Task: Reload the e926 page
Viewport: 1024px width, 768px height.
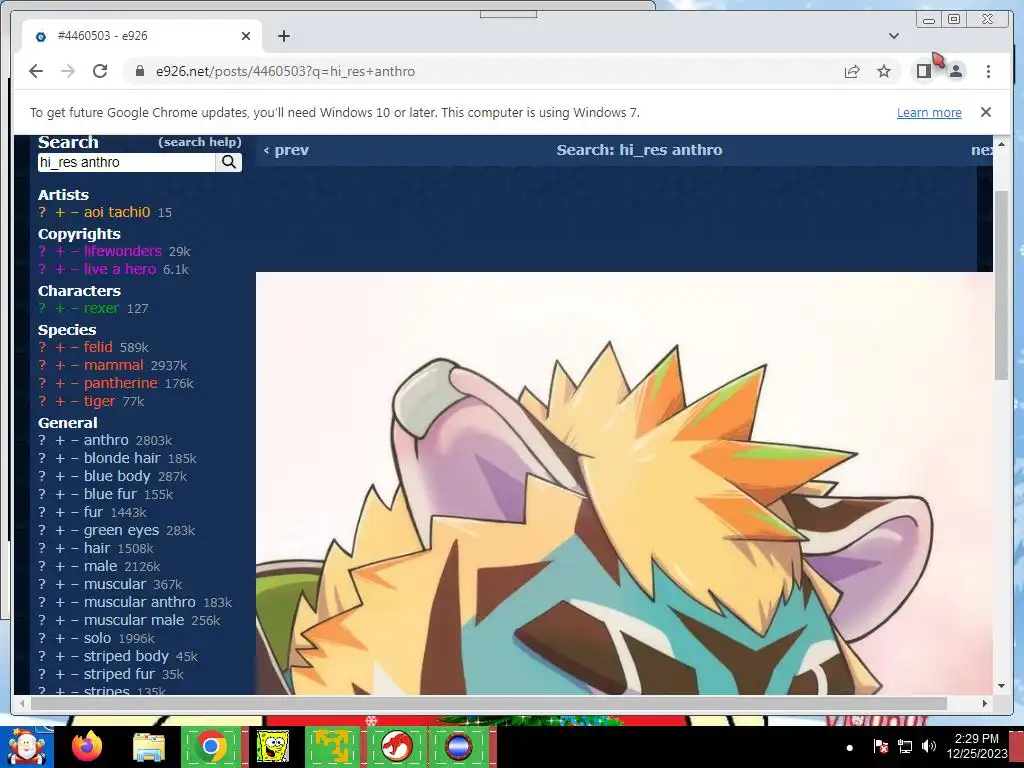Action: [100, 71]
